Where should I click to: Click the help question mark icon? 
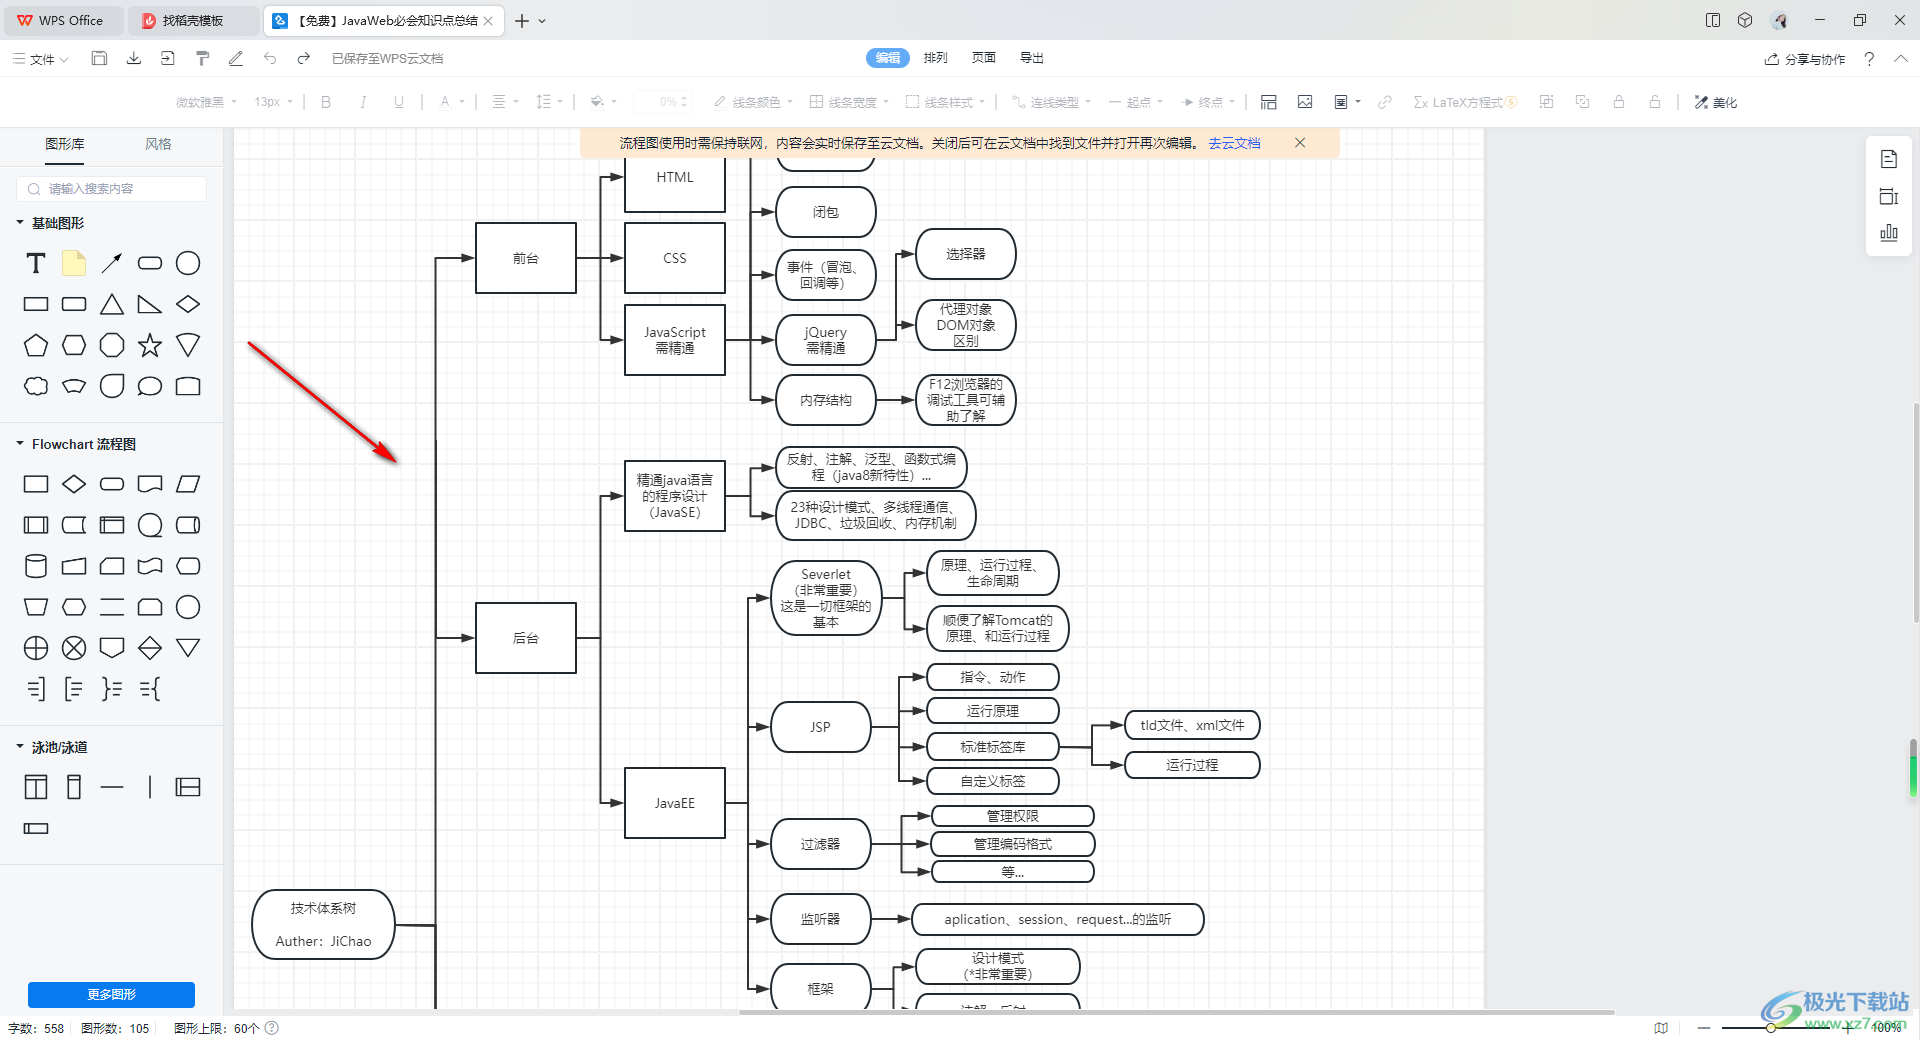[x=1869, y=59]
